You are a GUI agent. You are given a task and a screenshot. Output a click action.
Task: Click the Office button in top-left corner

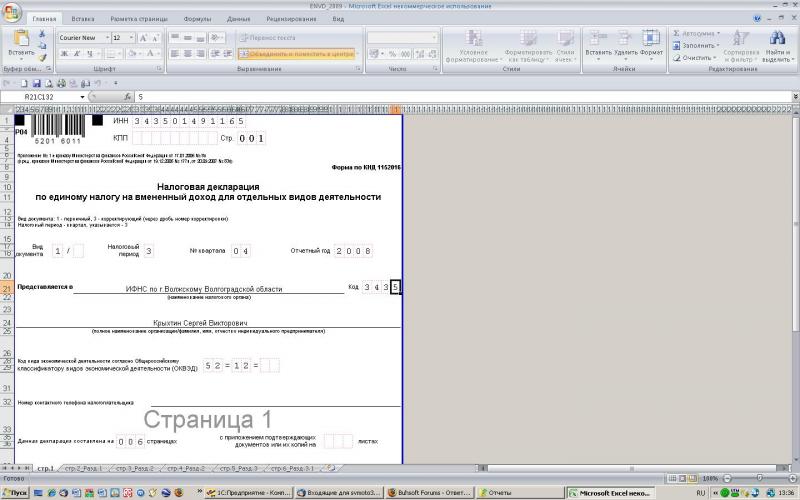[x=13, y=9]
